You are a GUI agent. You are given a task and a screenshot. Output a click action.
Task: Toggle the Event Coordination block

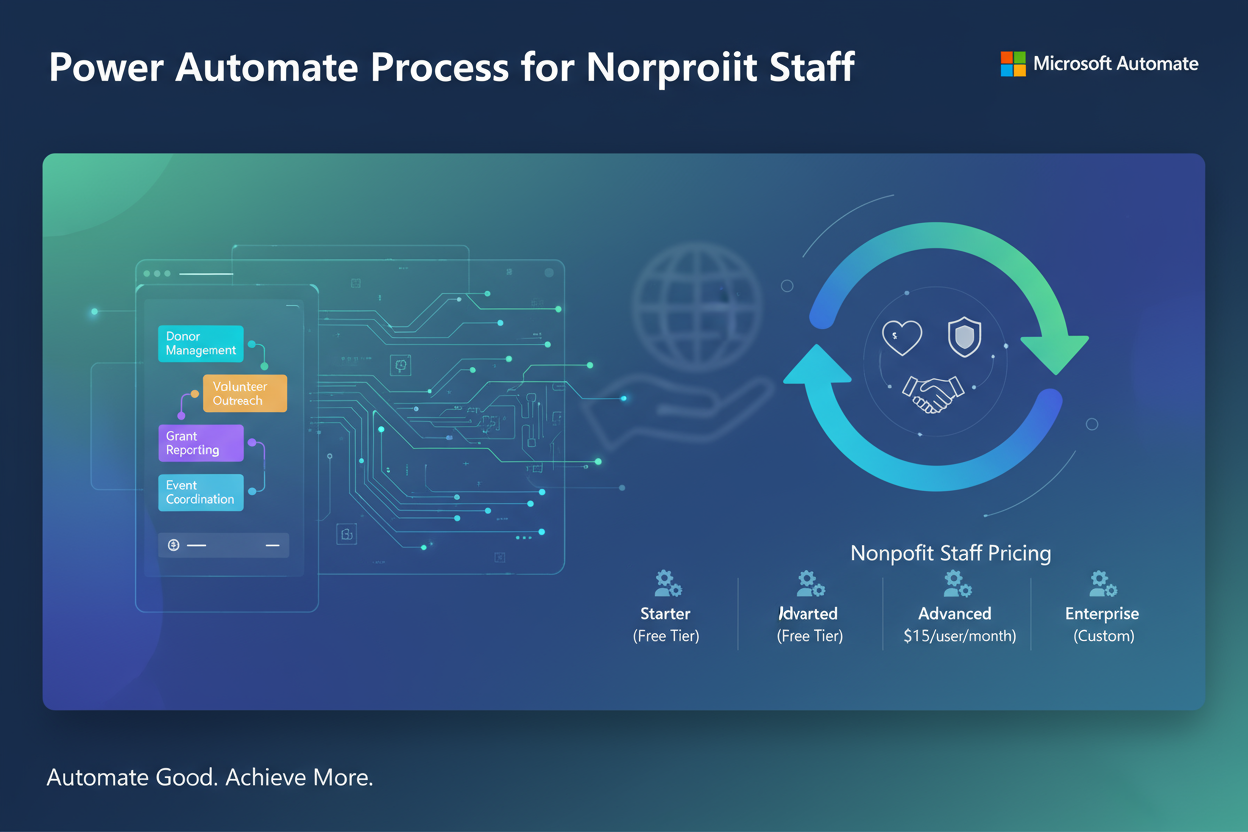[x=200, y=492]
